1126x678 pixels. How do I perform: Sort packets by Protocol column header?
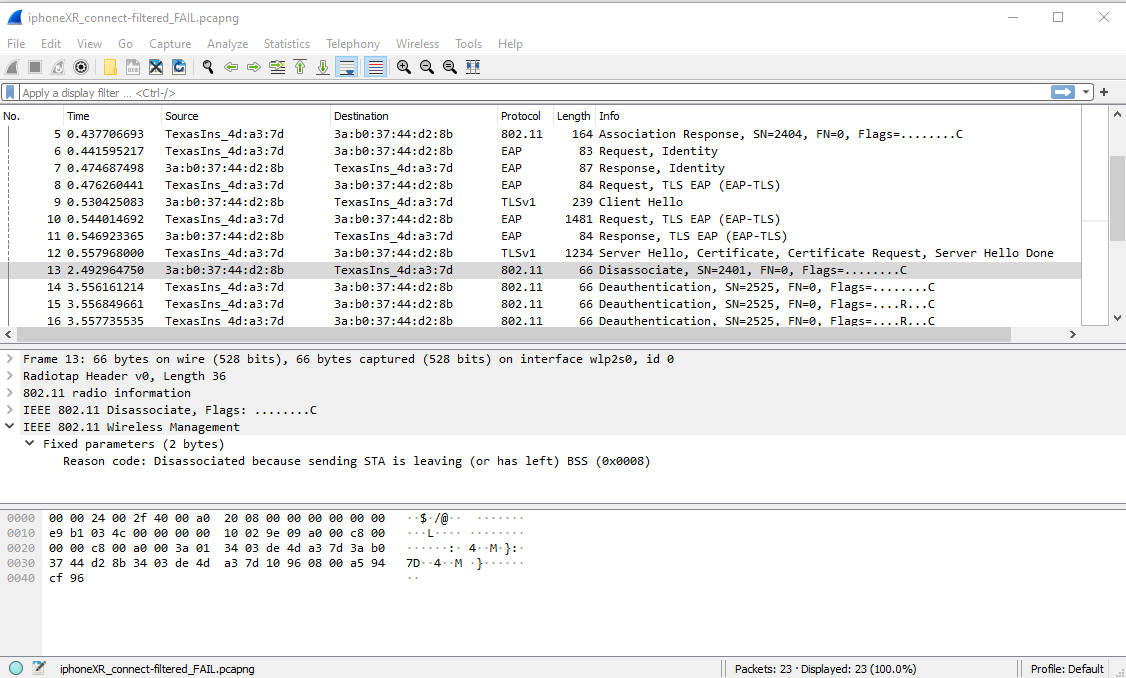click(x=520, y=116)
